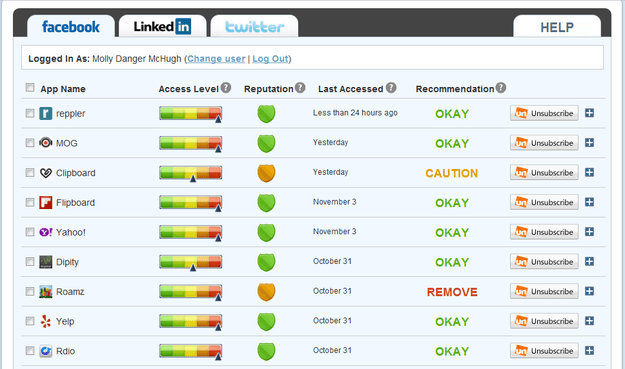Click the green reputation shield for Rdio
Image resolution: width=625 pixels, height=369 pixels.
[x=266, y=351]
